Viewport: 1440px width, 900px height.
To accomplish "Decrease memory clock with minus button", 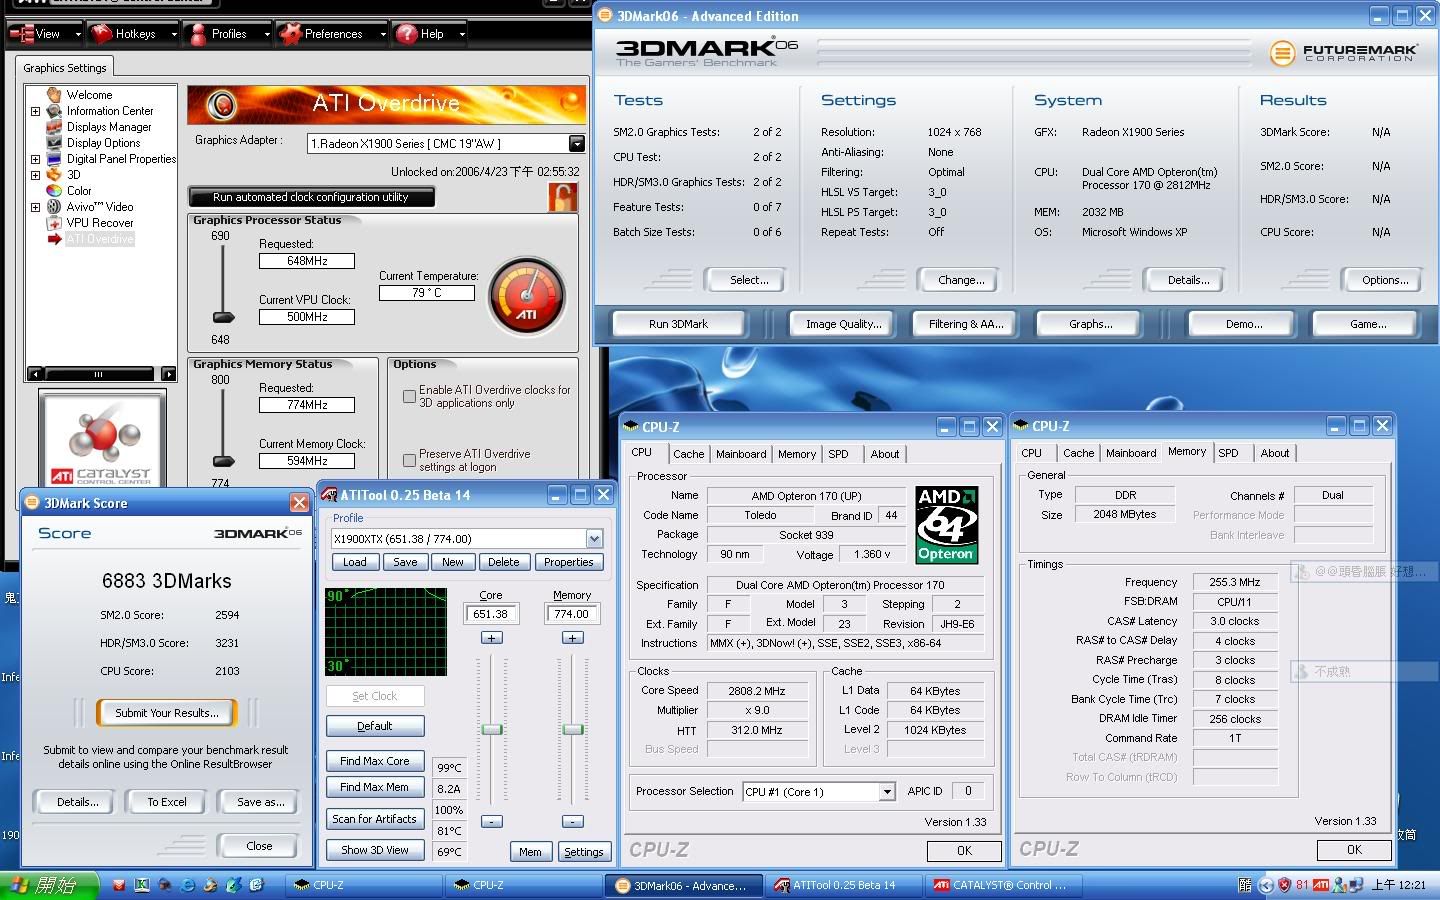I will click(572, 822).
